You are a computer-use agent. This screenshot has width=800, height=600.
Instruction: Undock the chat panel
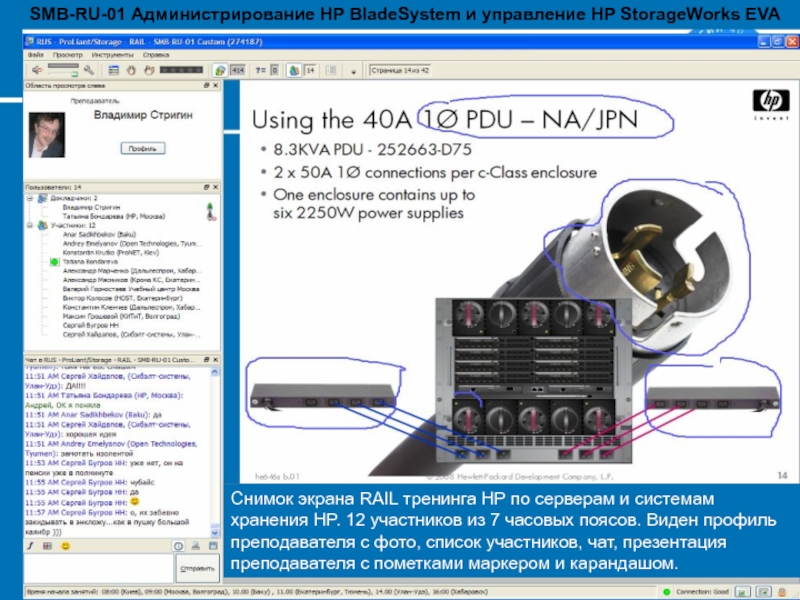207,359
